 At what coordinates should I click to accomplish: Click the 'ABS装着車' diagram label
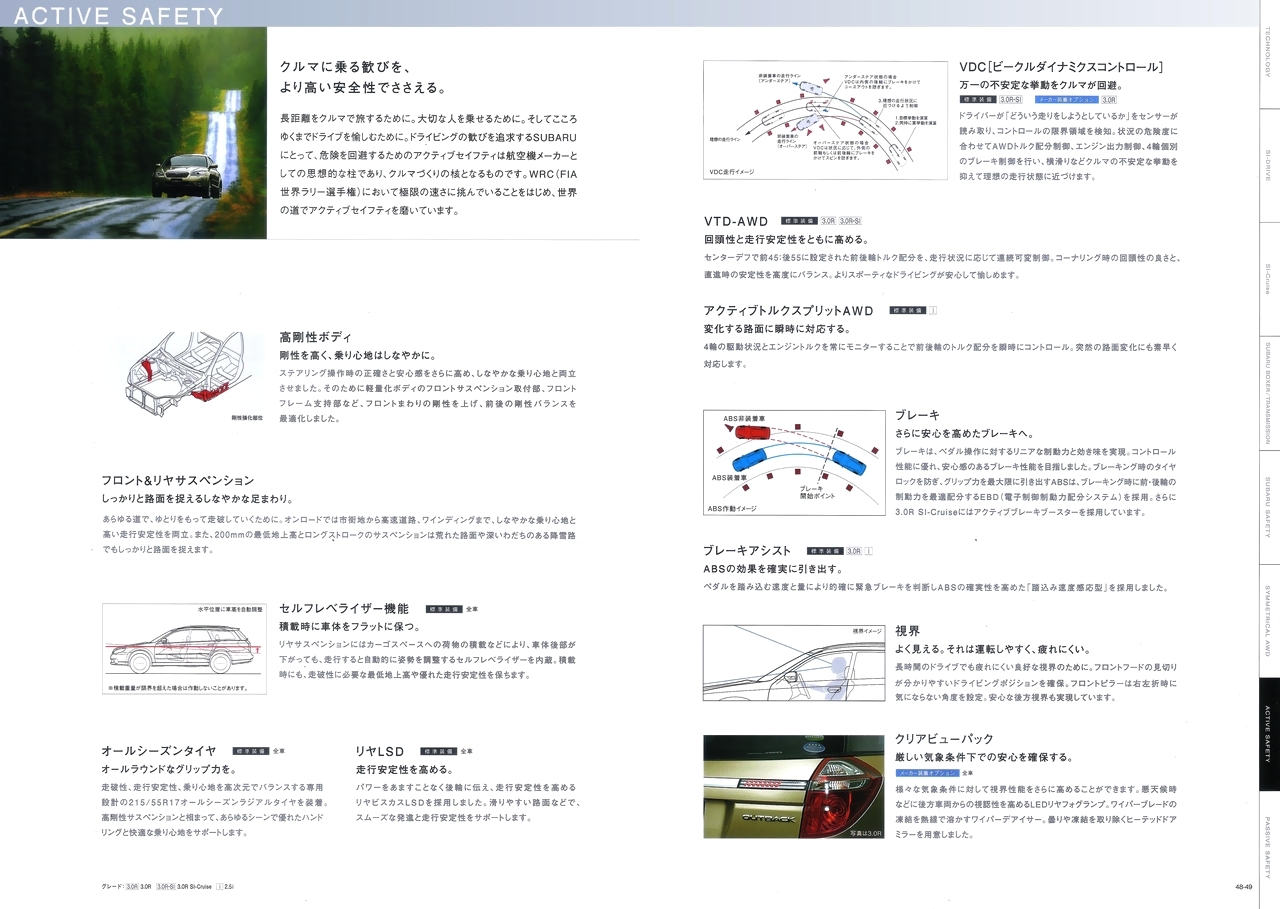(730, 478)
